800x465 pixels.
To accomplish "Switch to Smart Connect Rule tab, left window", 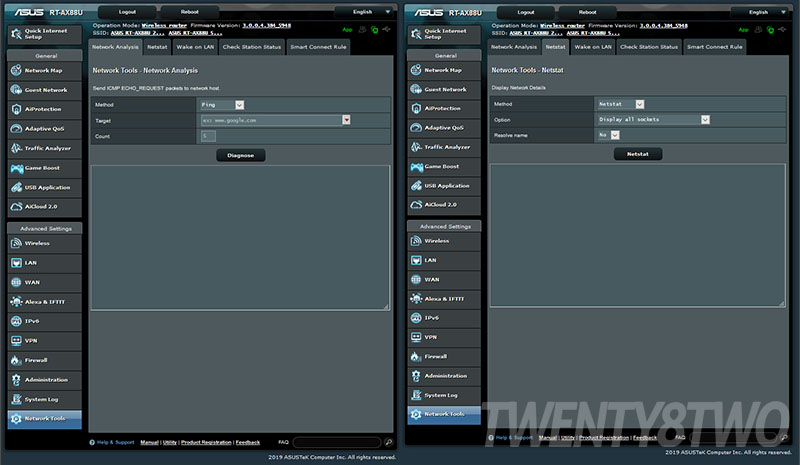I will click(x=318, y=47).
